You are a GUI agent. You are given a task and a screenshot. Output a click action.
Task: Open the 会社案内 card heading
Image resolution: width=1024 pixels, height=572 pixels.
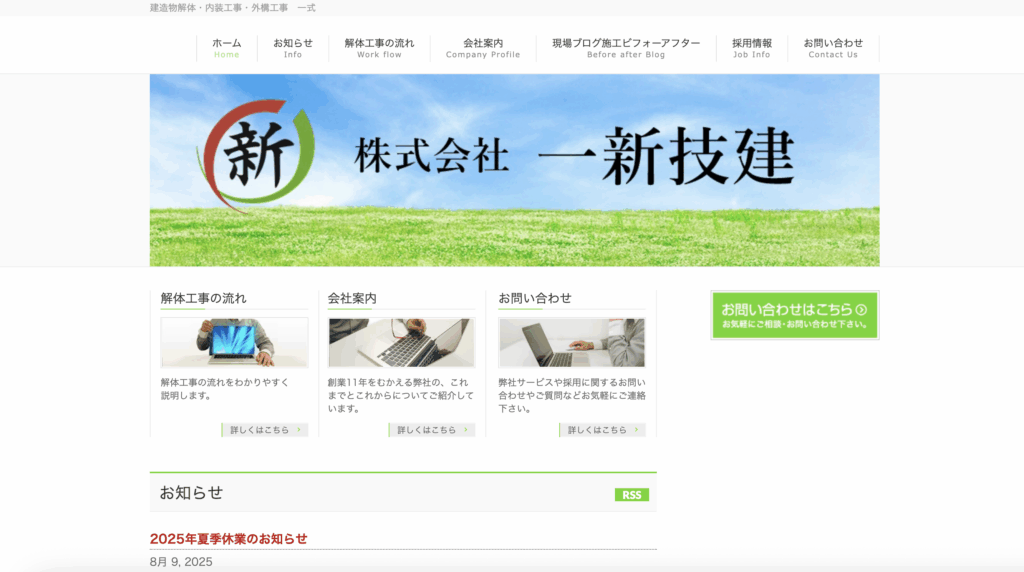(x=352, y=298)
